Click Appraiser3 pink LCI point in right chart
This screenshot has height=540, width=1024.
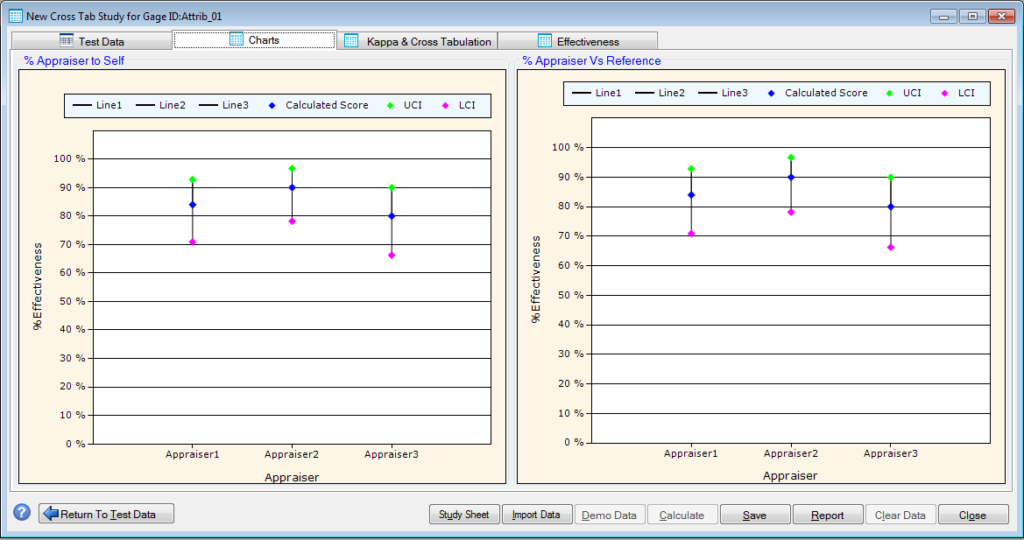click(x=890, y=247)
